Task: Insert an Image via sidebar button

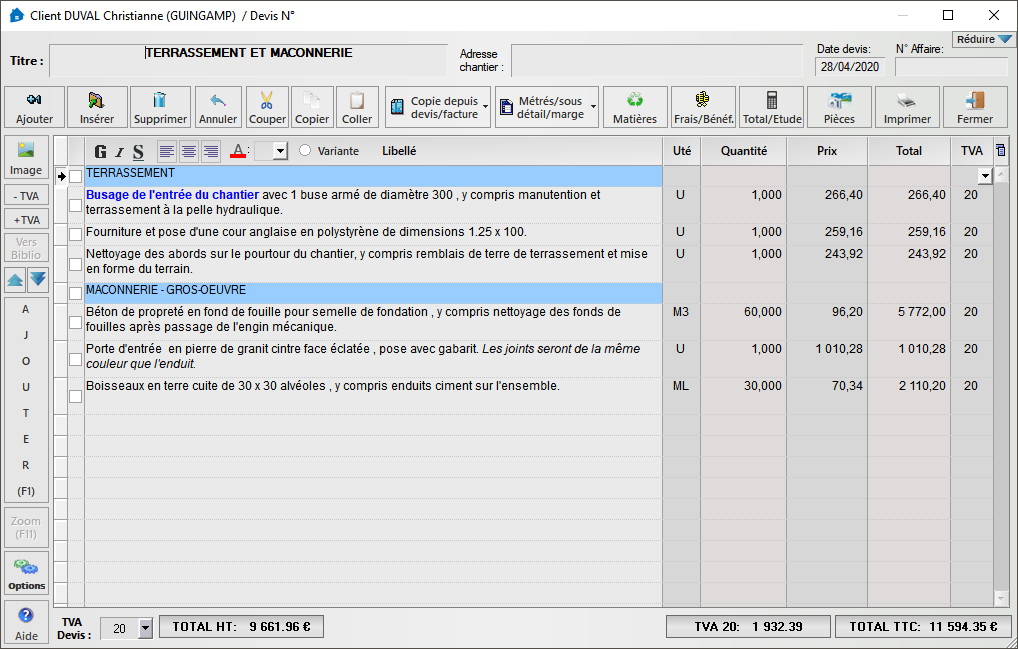Action: [x=26, y=158]
